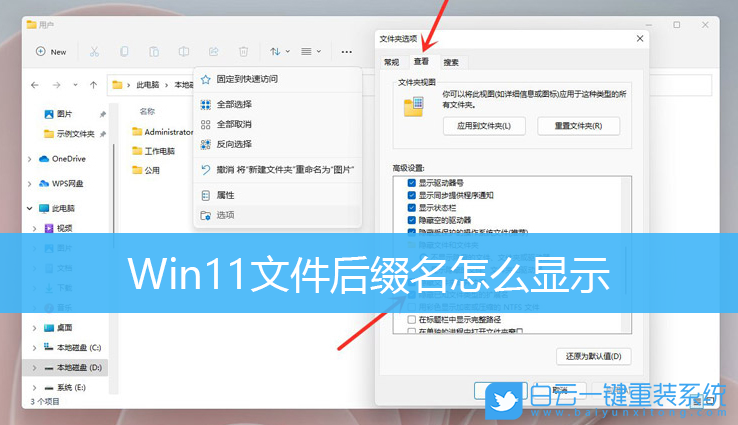The image size is (738, 425).
Task: Click the 视频 folder icon
Action: (x=49, y=228)
